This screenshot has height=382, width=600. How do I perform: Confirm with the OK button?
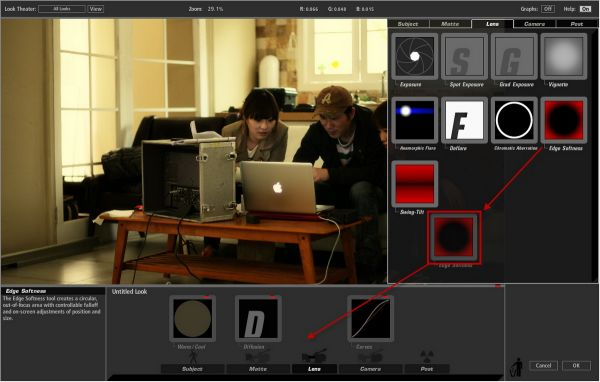tap(576, 365)
